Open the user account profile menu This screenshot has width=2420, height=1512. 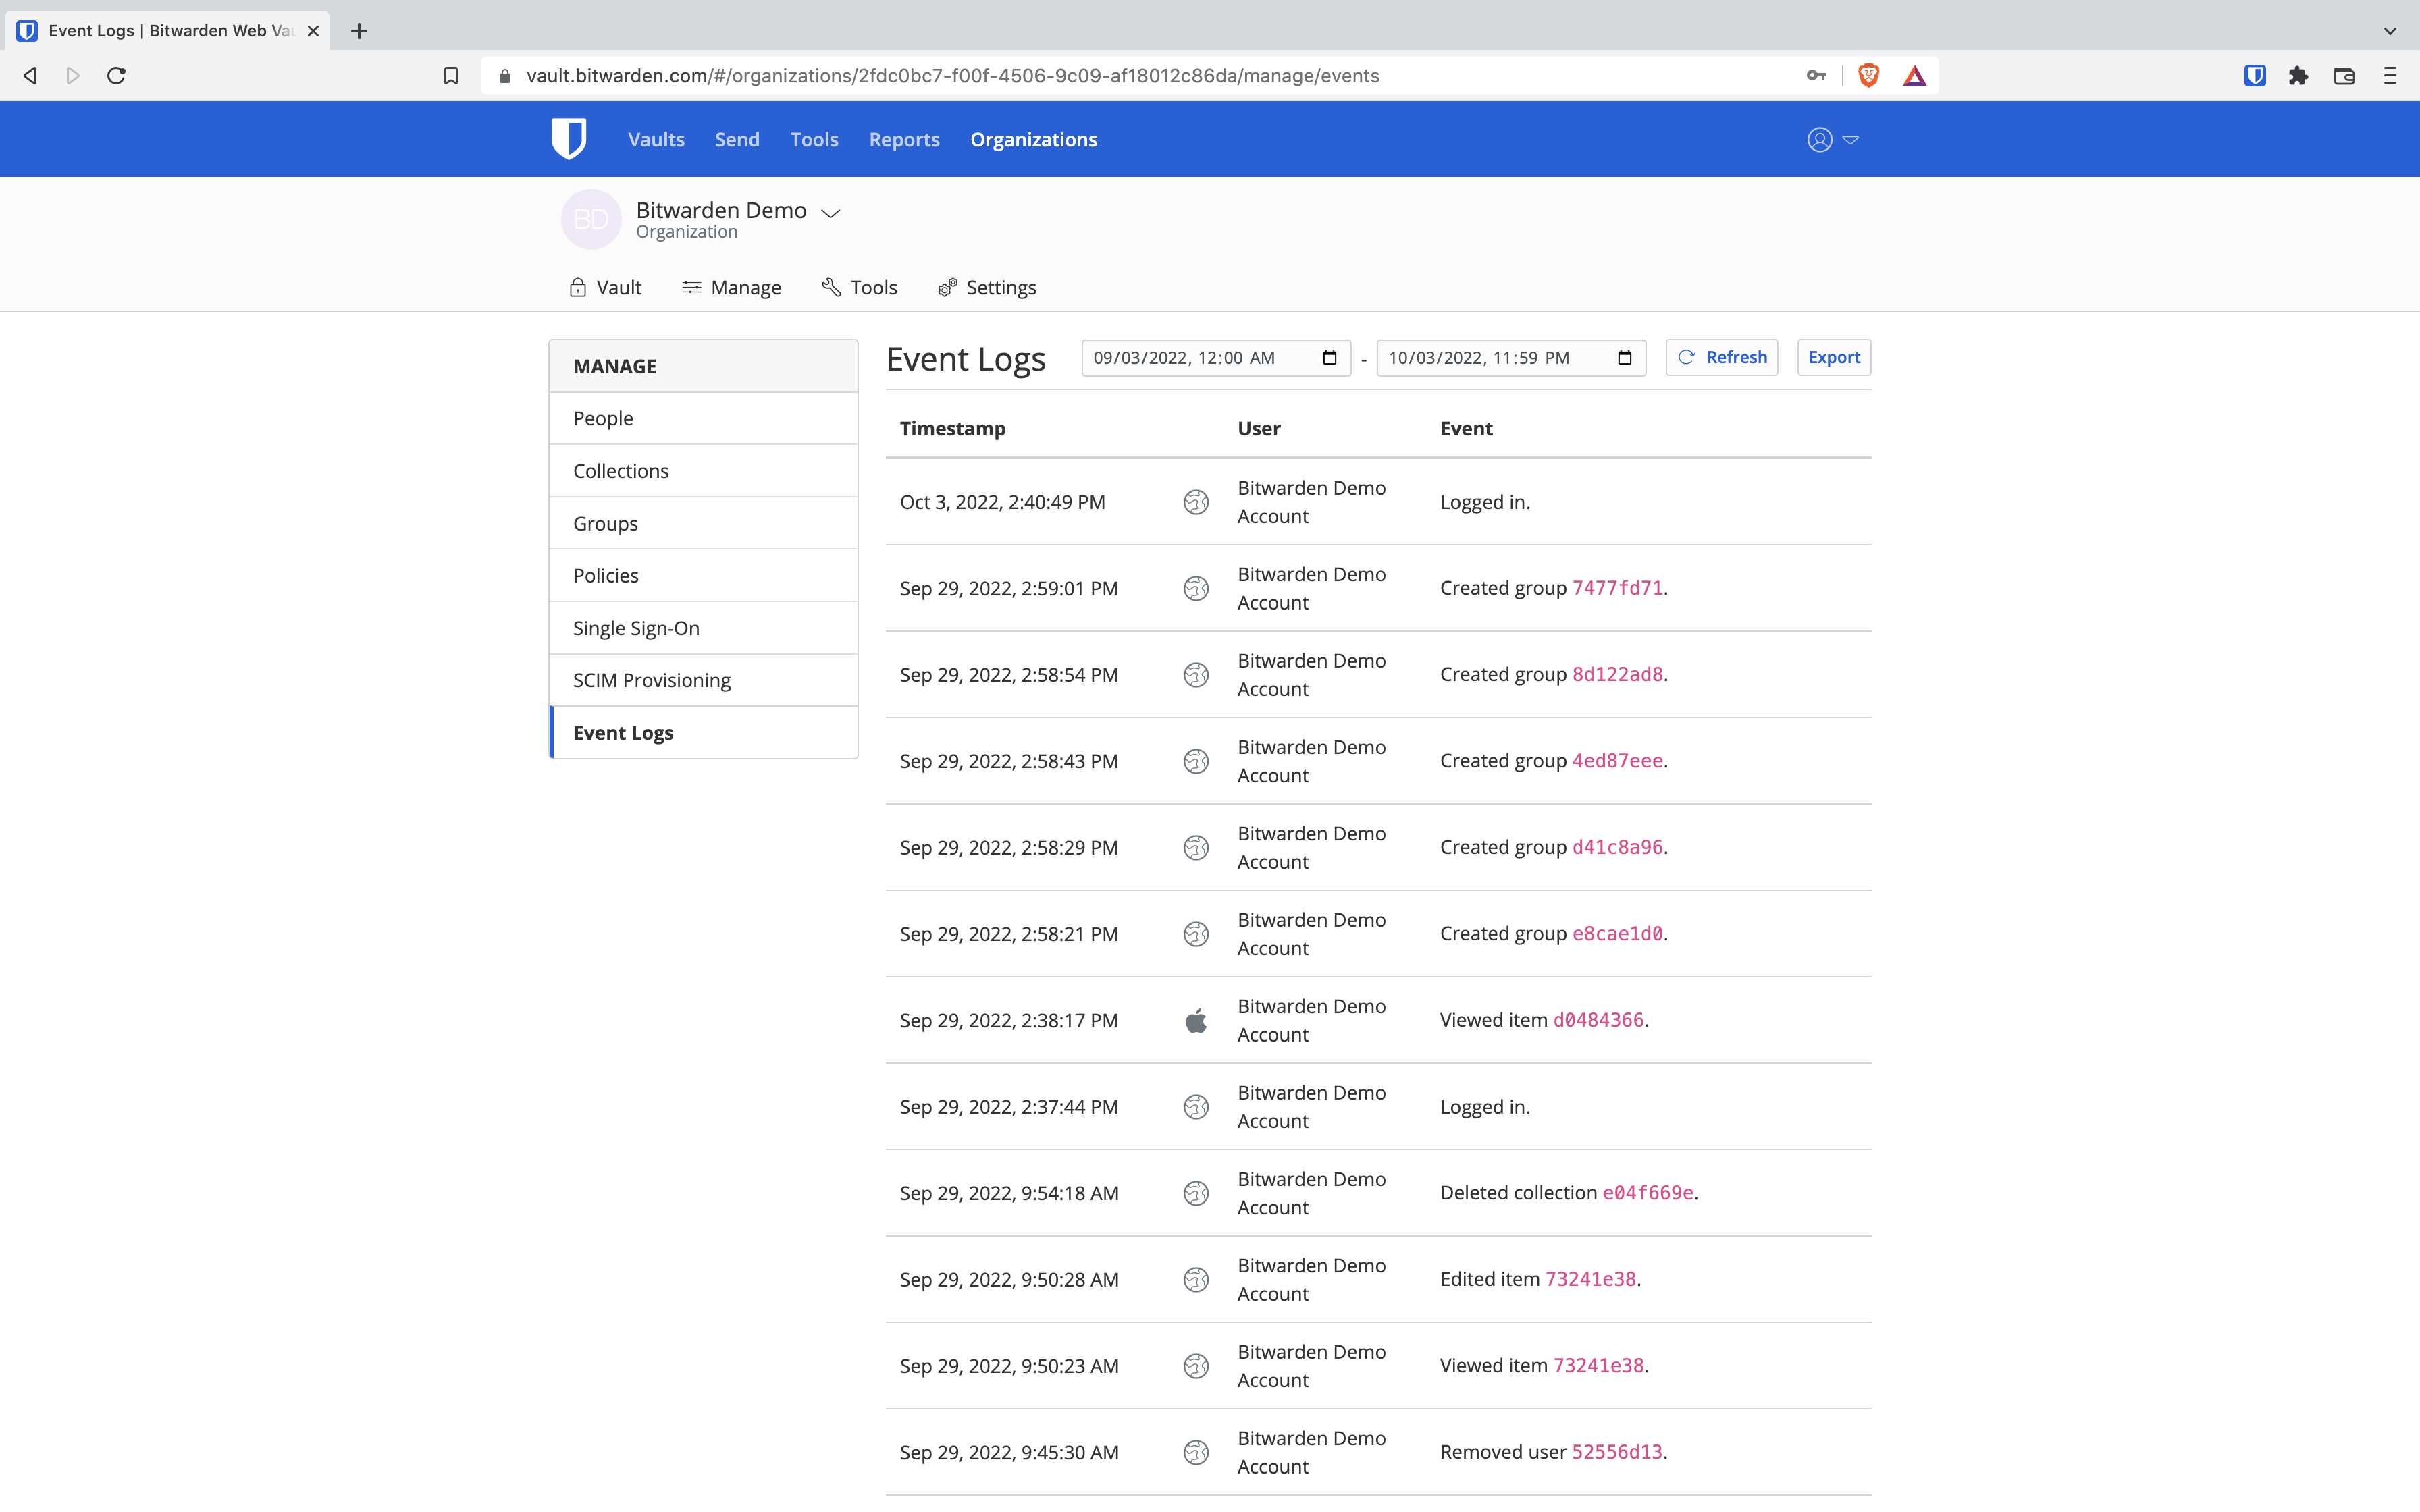tap(1832, 140)
